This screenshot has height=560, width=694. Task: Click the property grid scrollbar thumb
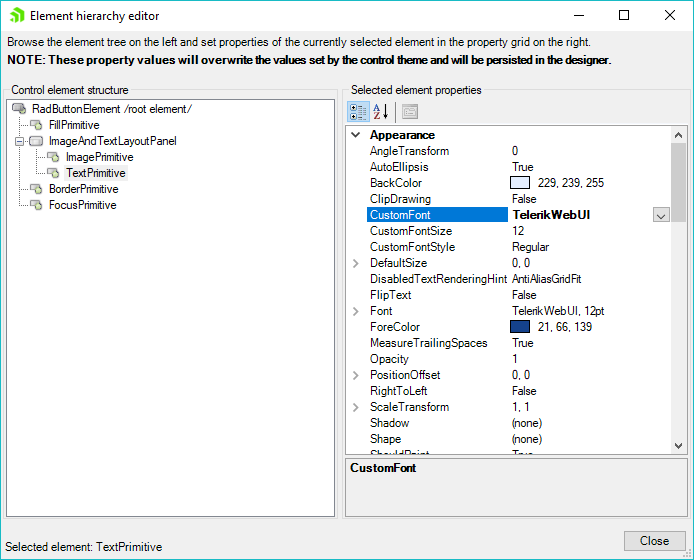click(x=678, y=182)
